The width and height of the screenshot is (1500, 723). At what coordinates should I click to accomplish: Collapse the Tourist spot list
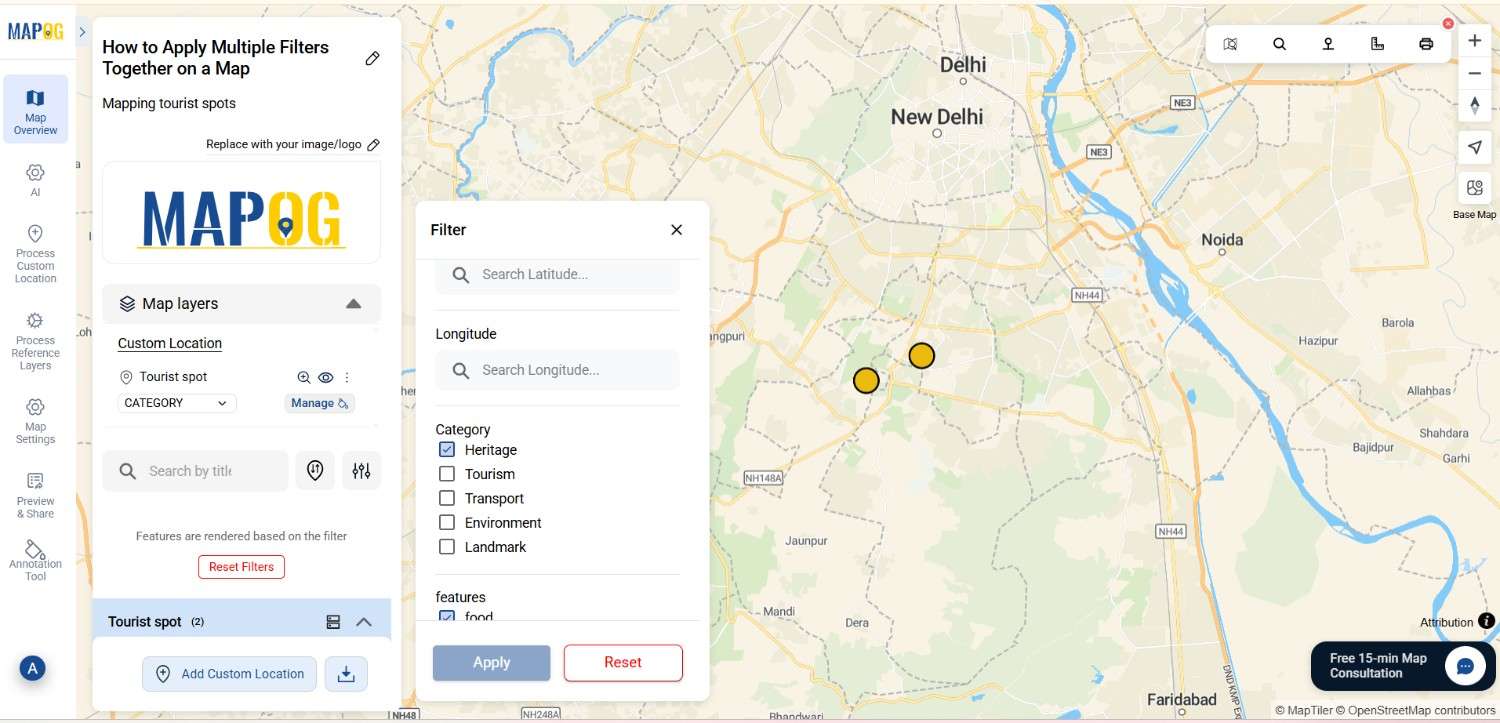pyautogui.click(x=364, y=622)
